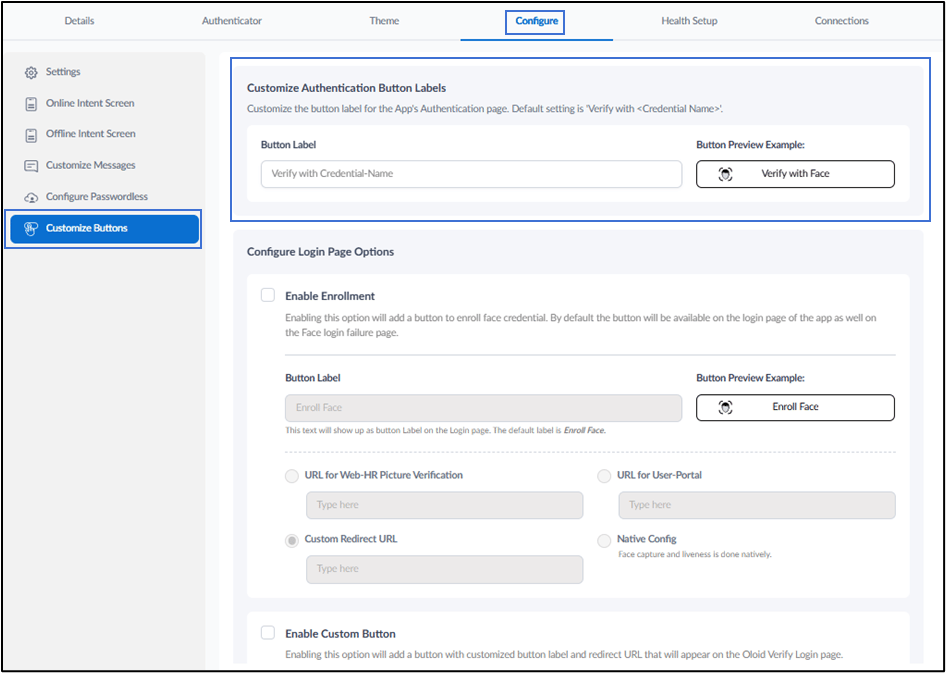Click the Configure Passwordless cloud icon
This screenshot has width=946, height=673.
click(x=31, y=197)
